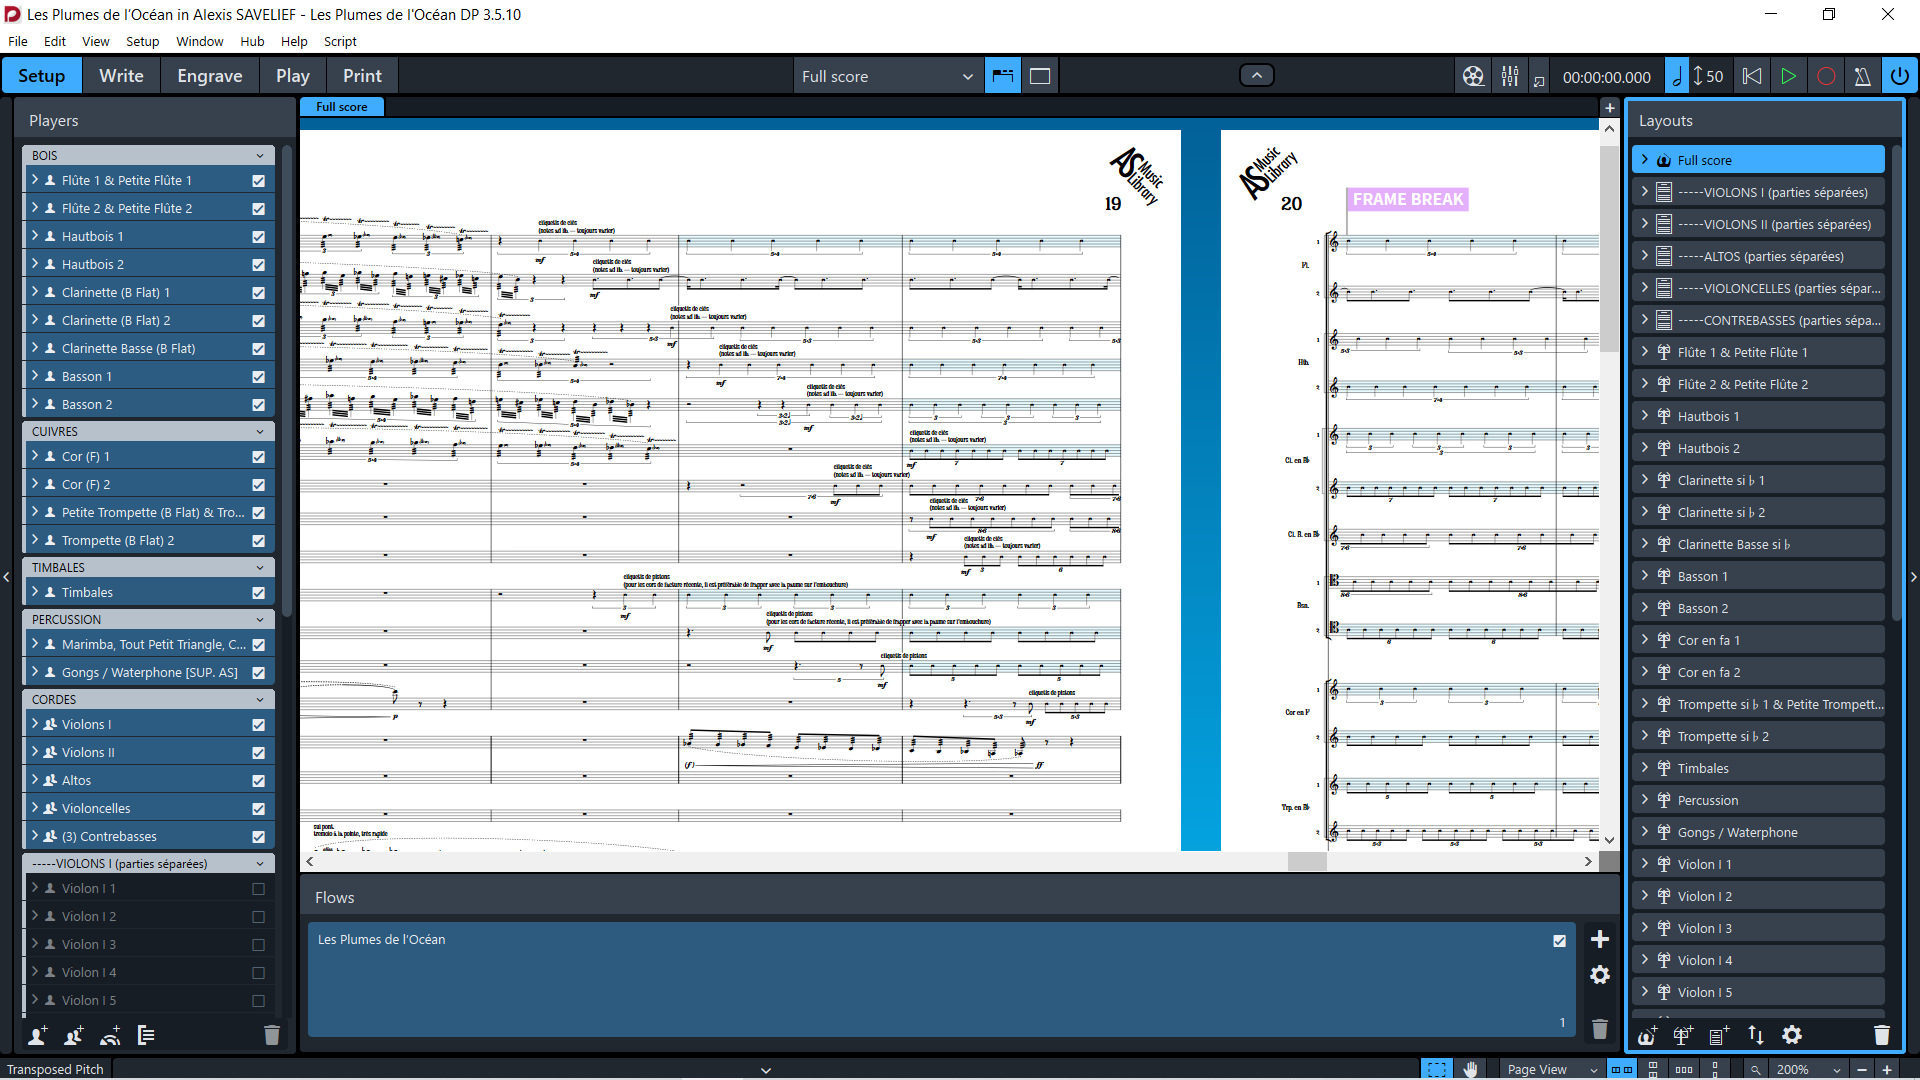Click the Full score document tab
Viewport: 1920px width, 1080px height.
(342, 107)
